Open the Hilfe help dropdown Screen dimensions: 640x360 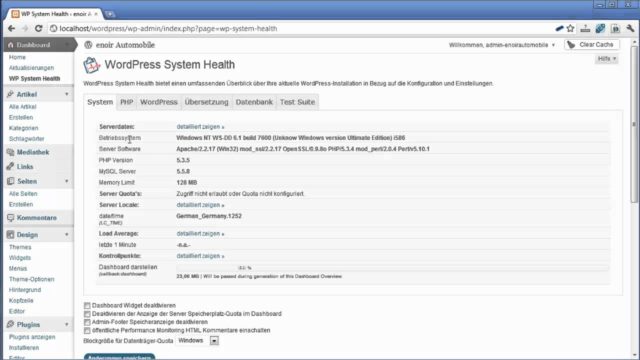[607, 59]
